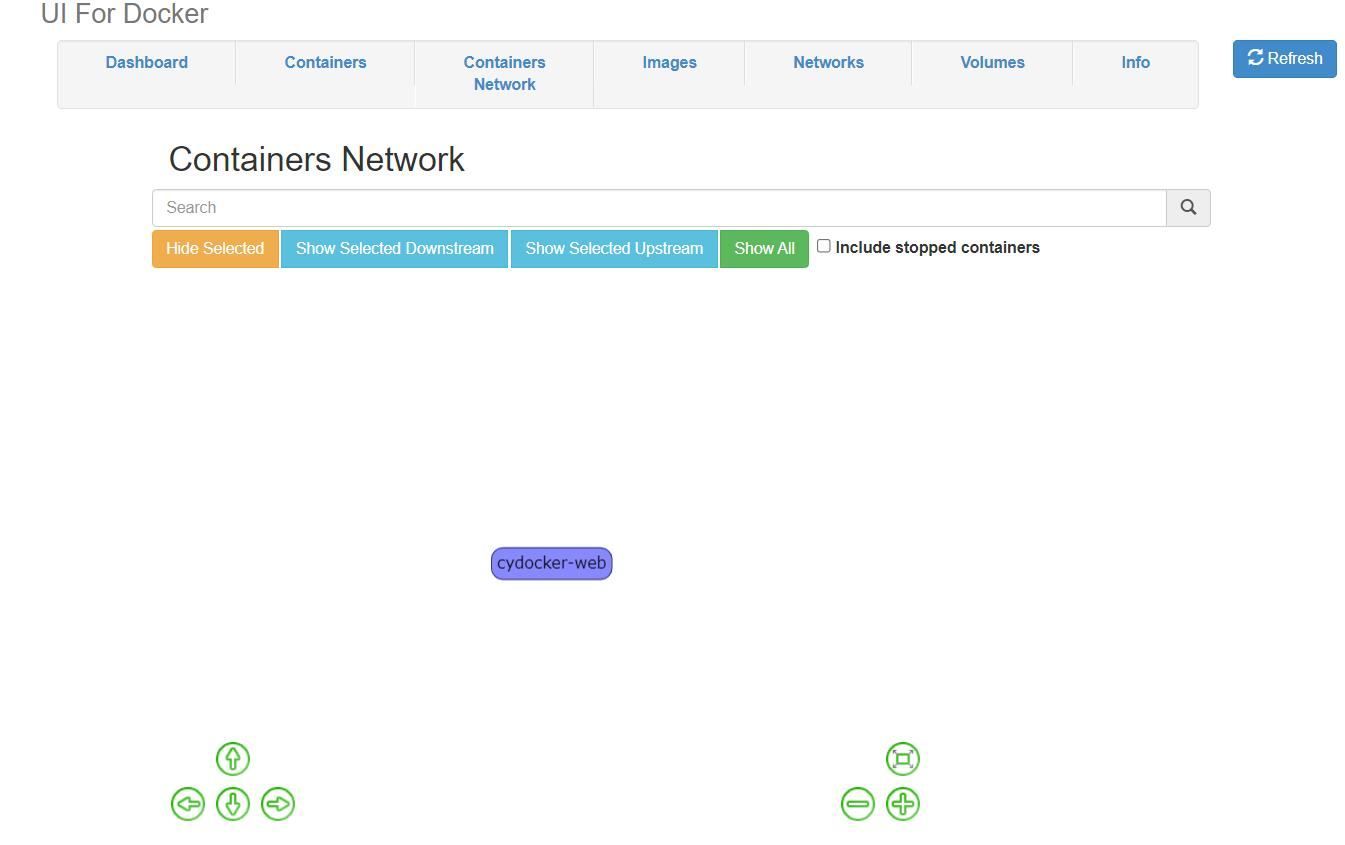Go to the Containers tab
This screenshot has height=845, width=1345.
[x=326, y=62]
